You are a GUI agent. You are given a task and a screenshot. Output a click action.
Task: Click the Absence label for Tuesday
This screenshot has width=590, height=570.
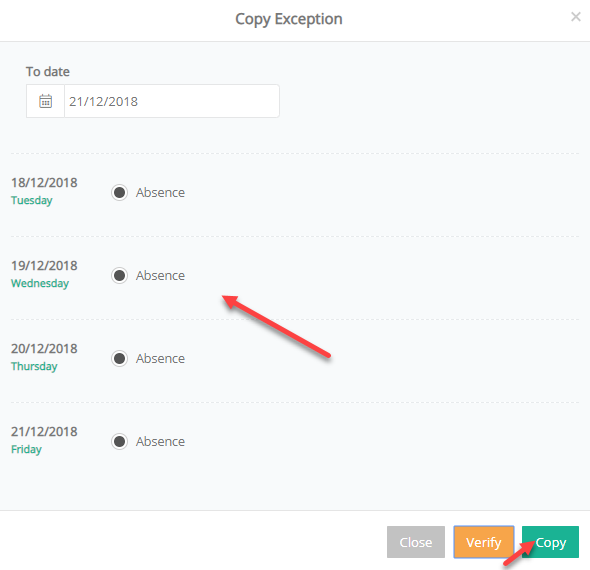pyautogui.click(x=160, y=193)
